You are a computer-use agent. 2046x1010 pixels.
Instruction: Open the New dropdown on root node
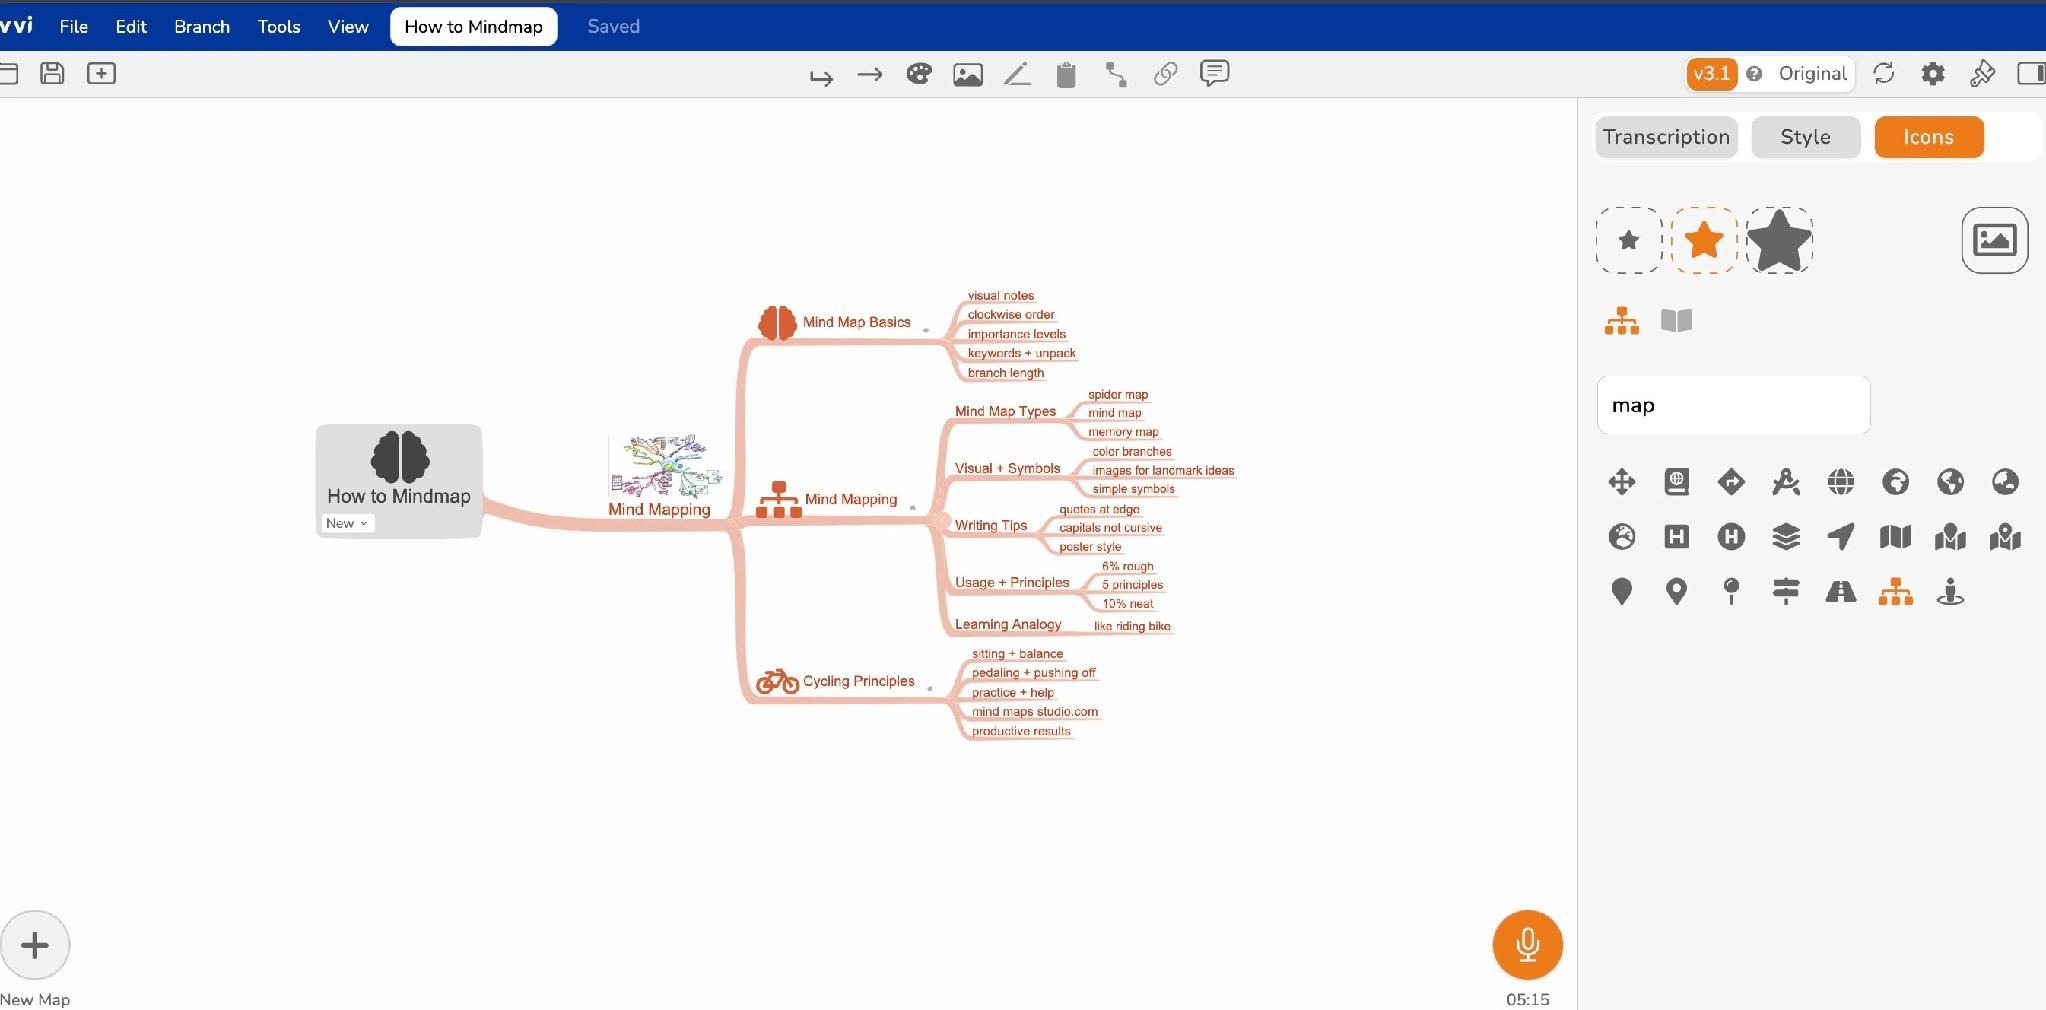coord(347,523)
